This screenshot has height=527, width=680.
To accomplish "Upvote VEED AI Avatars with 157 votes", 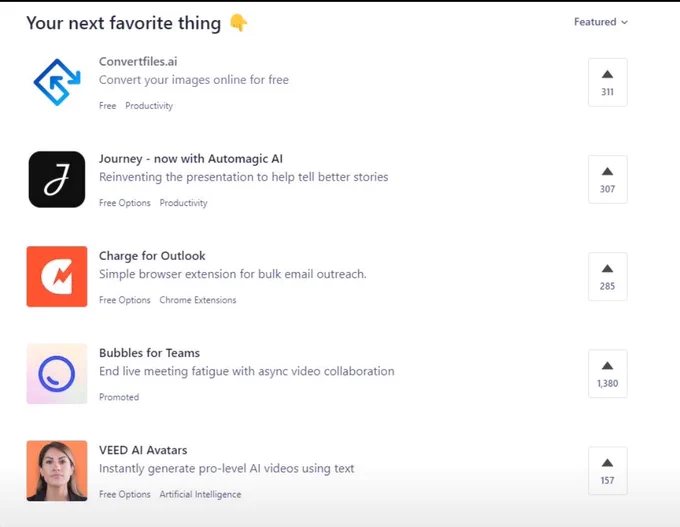I will tap(608, 471).
